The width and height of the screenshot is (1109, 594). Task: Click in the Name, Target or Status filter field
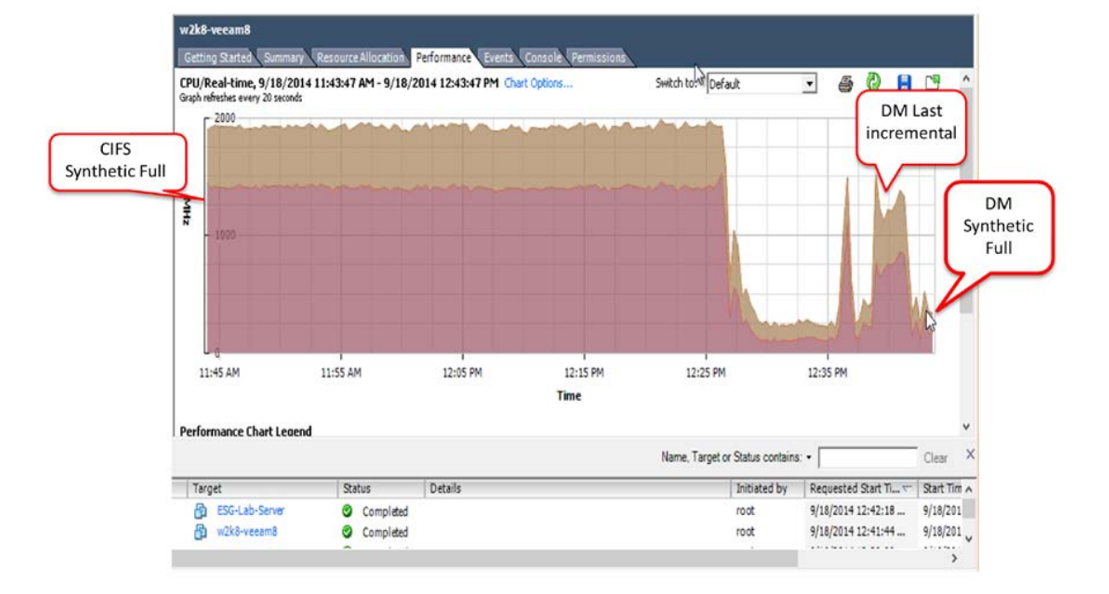867,458
